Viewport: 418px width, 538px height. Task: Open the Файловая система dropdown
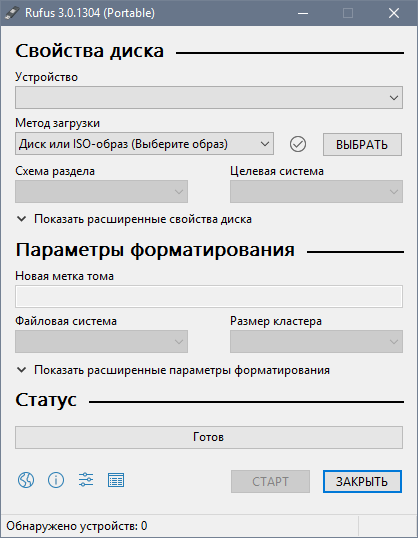pos(101,341)
